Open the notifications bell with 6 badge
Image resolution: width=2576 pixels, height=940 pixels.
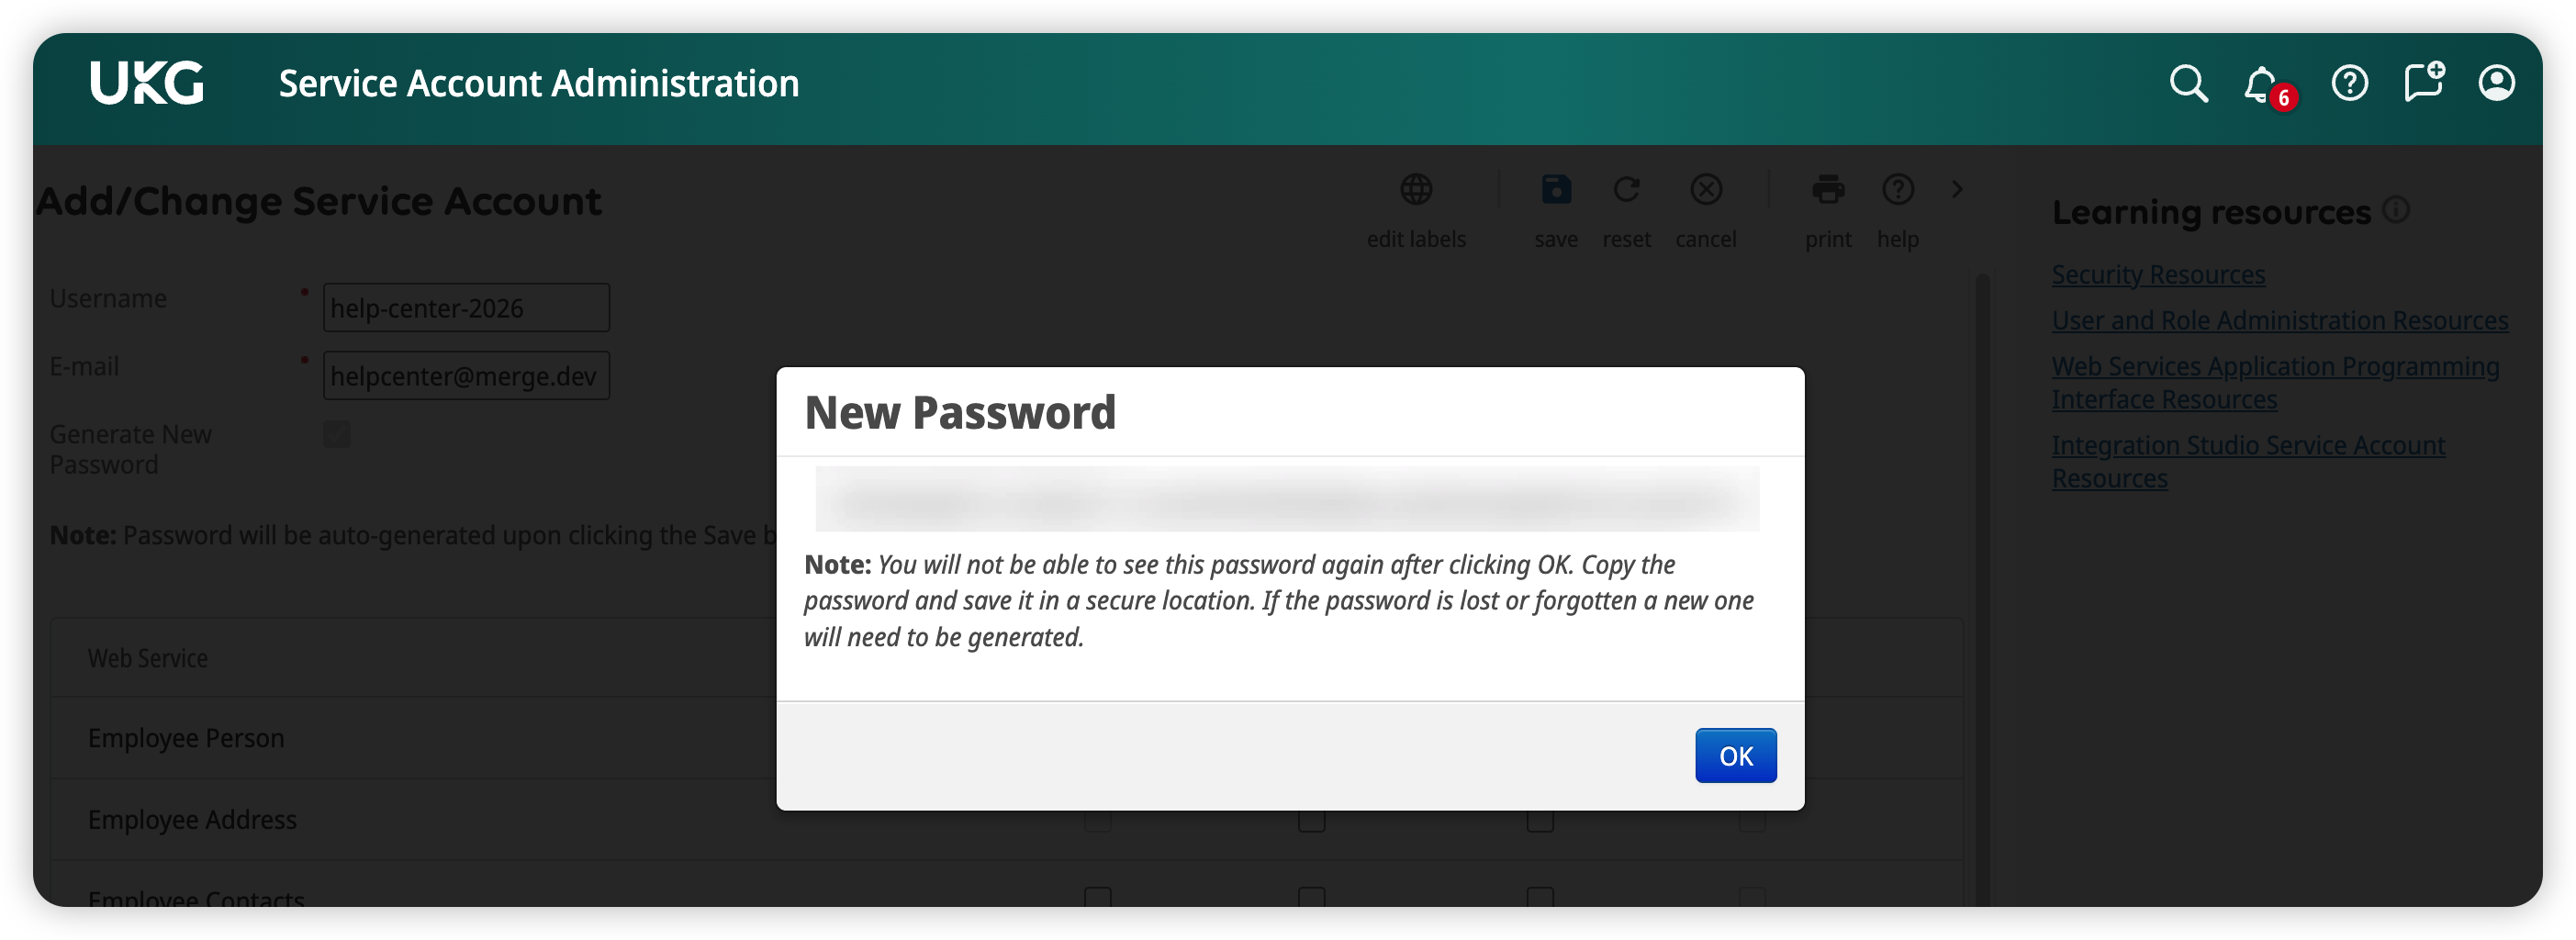pos(2262,84)
